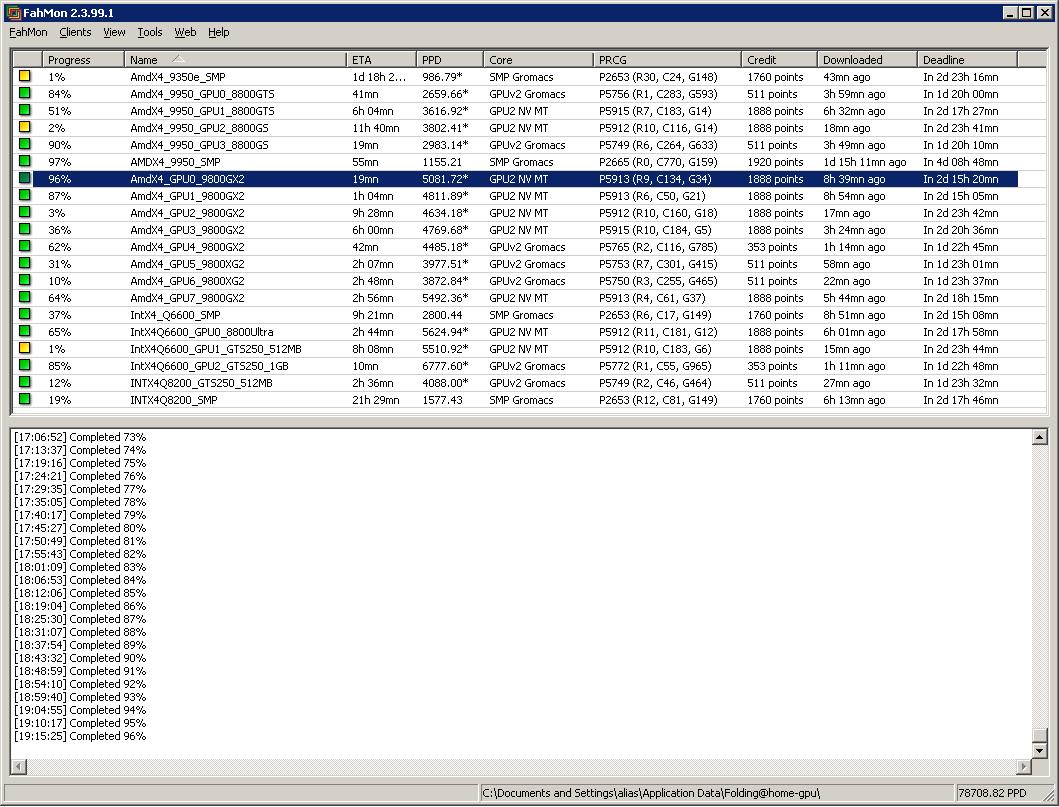1059x807 pixels.
Task: Click log line '[17:06:52] Completed 73%'
Action: coord(80,437)
